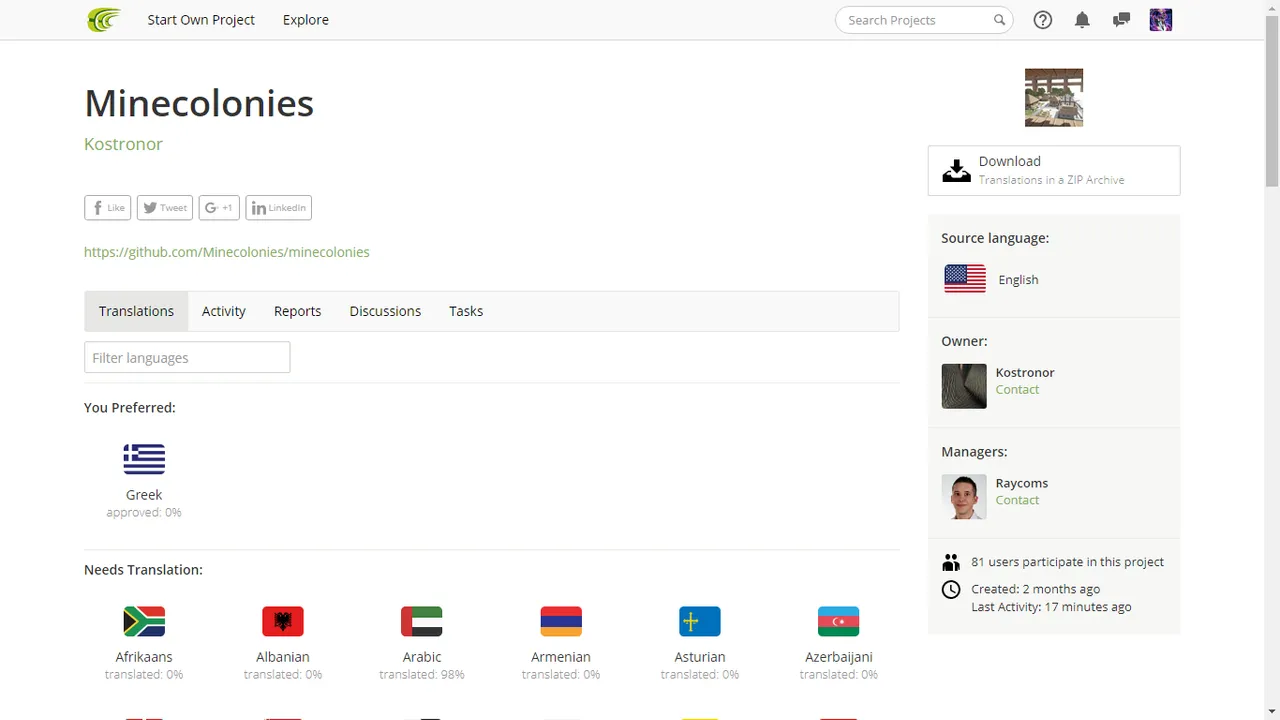Click owner Kostronor avatar thumbnail

point(964,386)
